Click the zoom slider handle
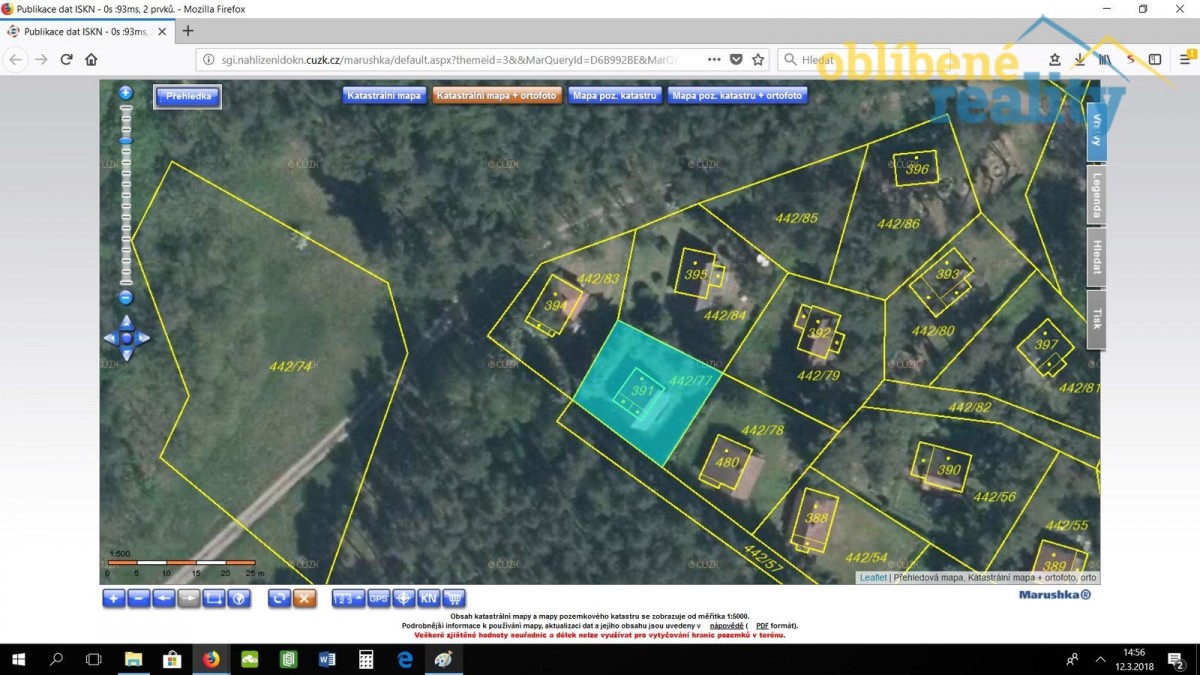The height and width of the screenshot is (675, 1200). click(126, 141)
